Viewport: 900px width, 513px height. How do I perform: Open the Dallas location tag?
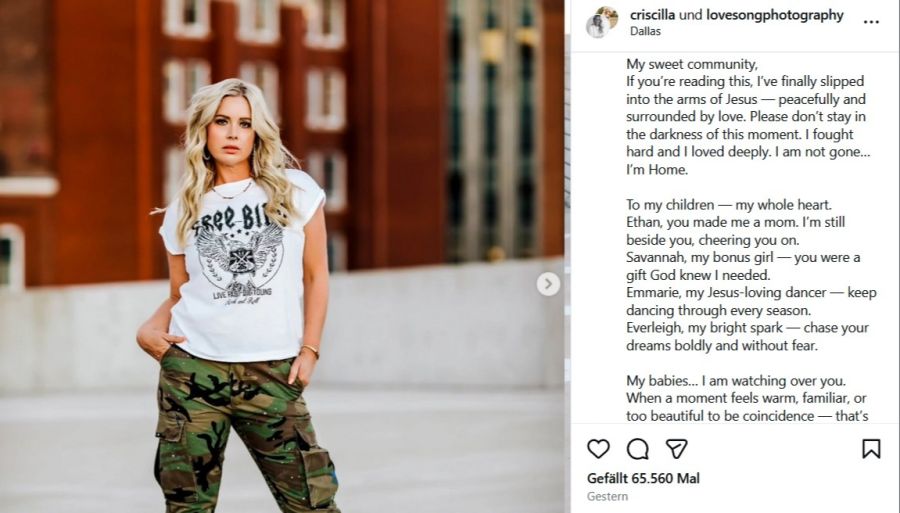645,32
